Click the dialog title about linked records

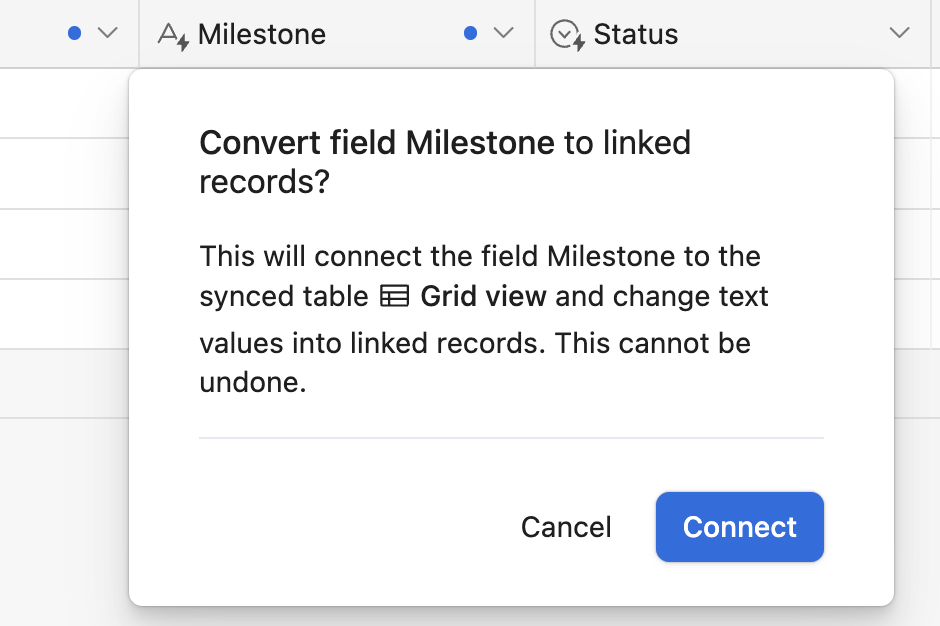pyautogui.click(x=445, y=162)
